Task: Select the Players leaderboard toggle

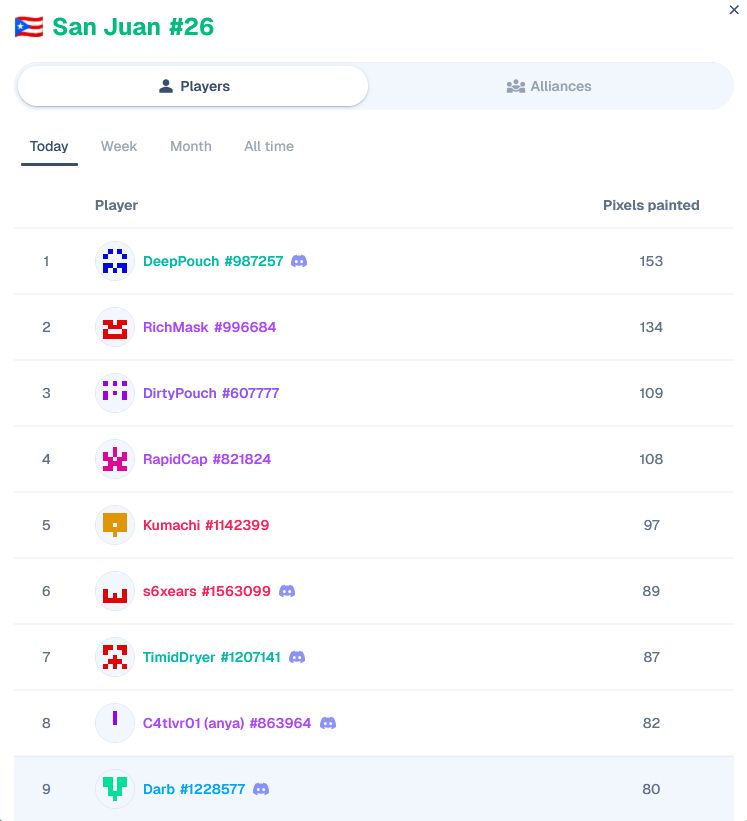Action: (193, 86)
